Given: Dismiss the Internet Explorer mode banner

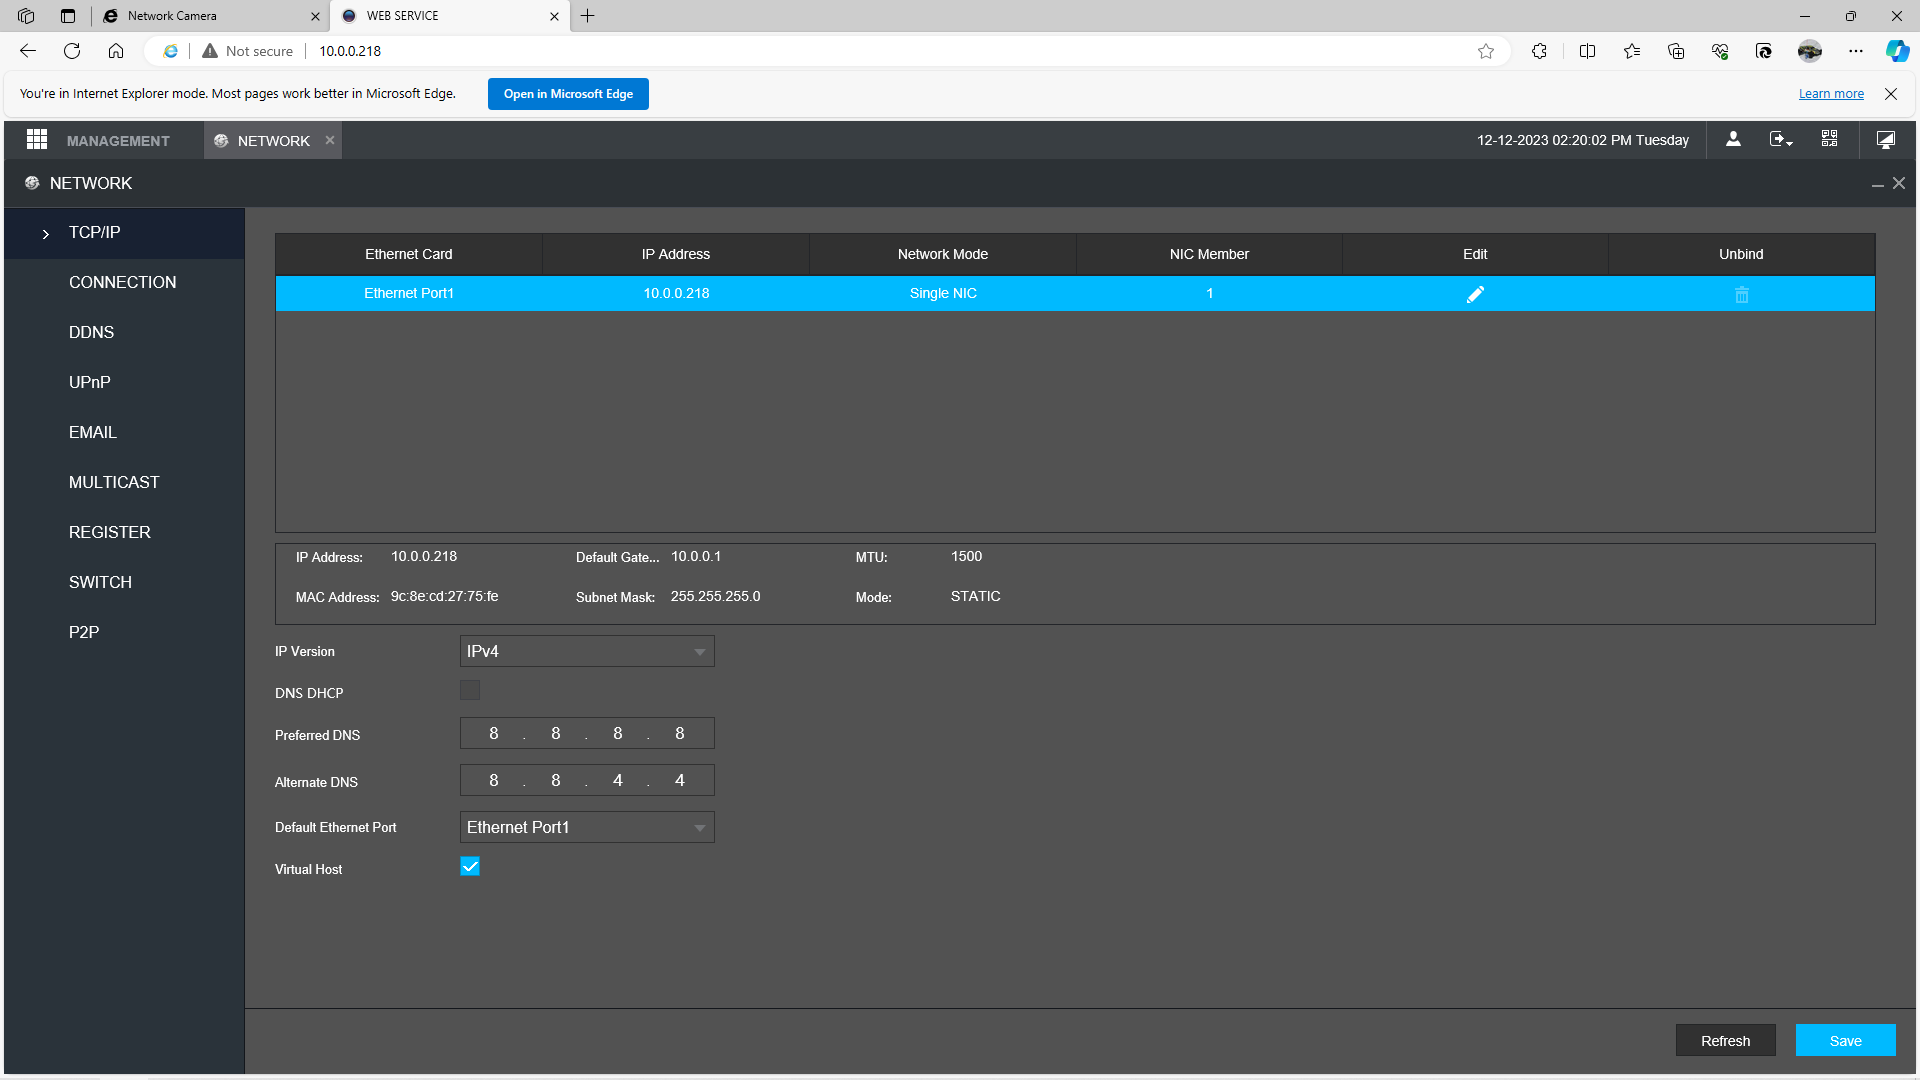Looking at the screenshot, I should [1891, 94].
